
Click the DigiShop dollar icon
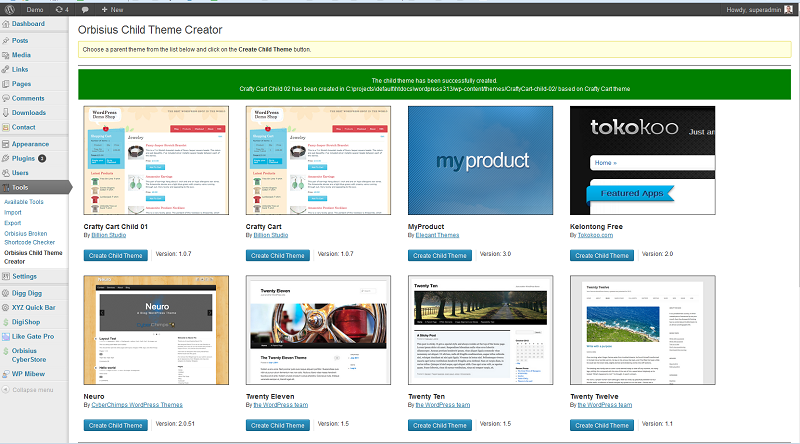point(6,322)
